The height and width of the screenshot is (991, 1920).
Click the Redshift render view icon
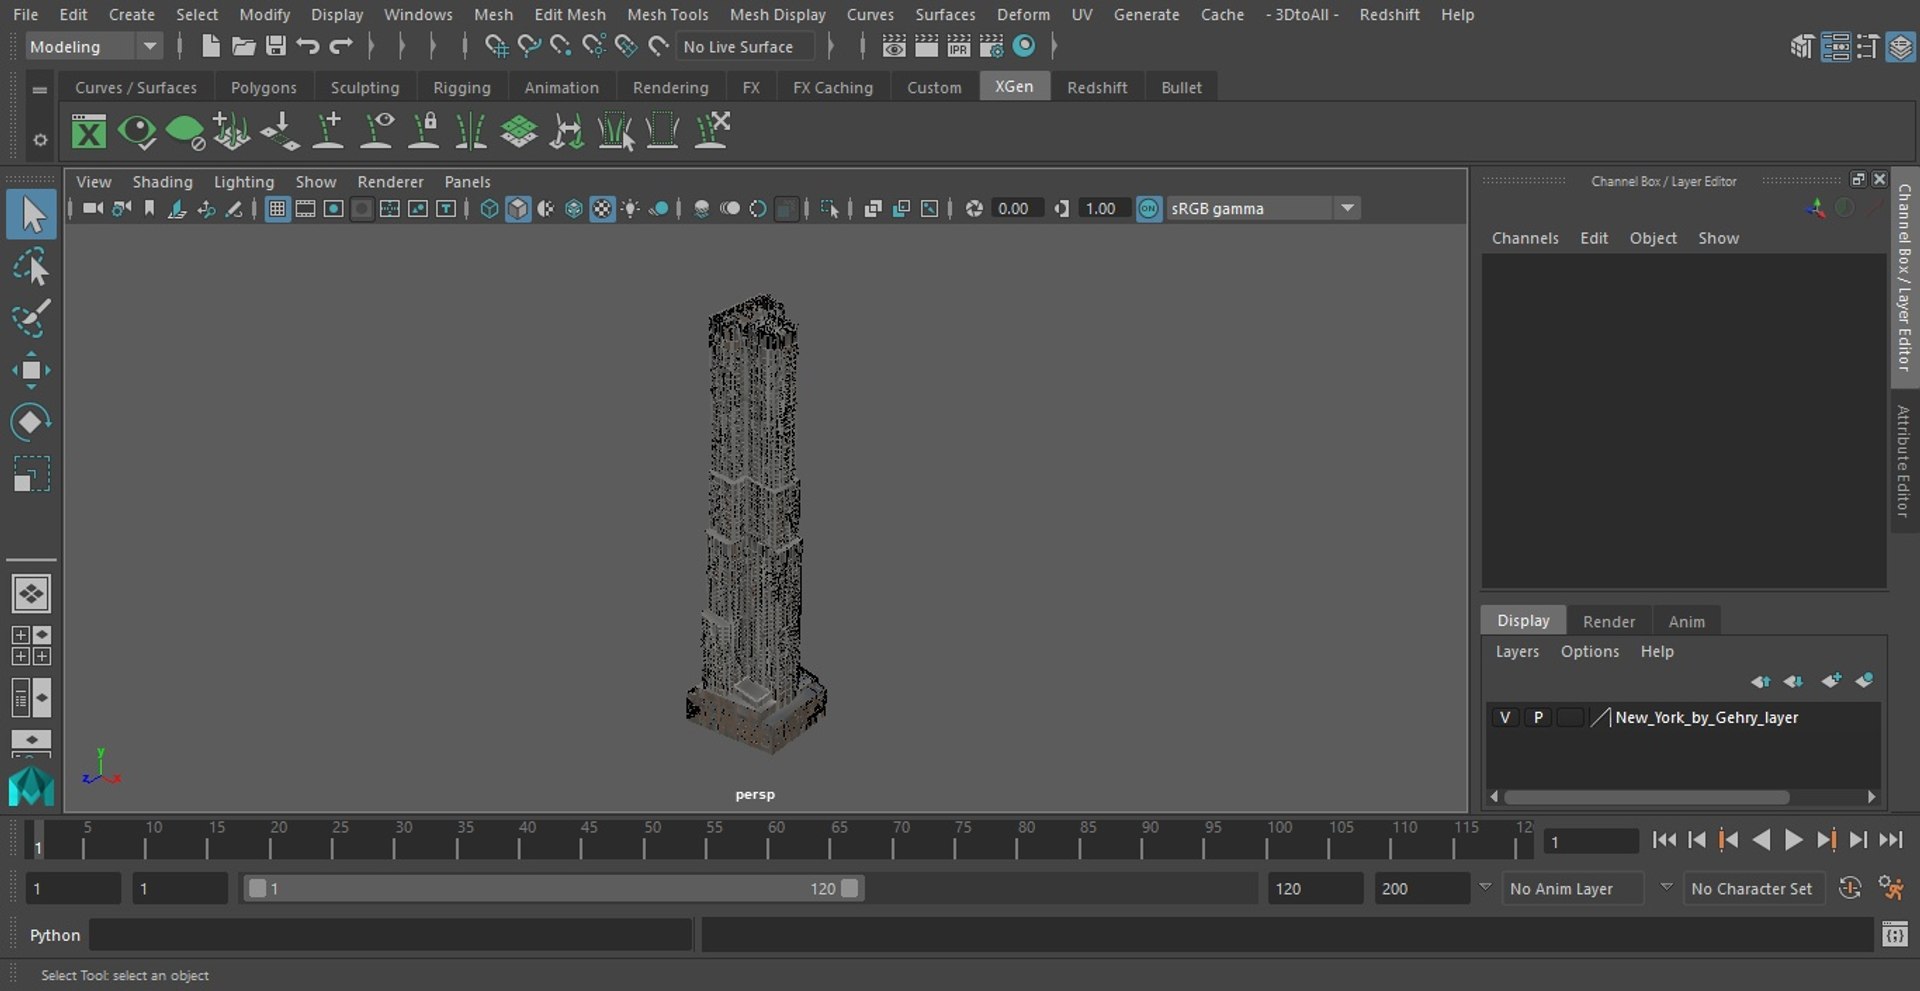(x=1024, y=46)
